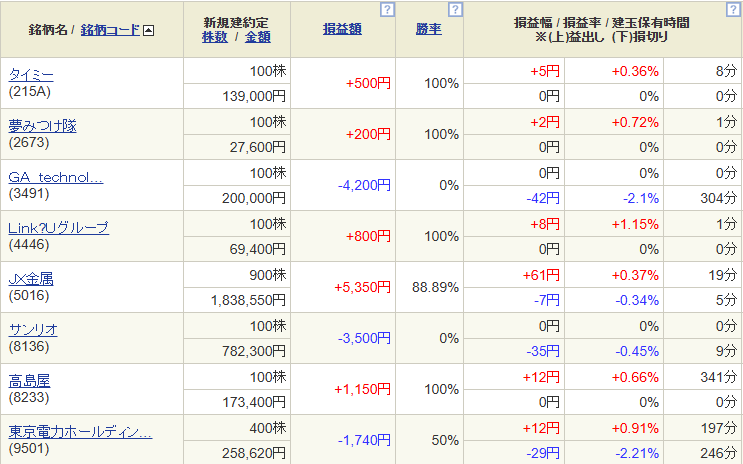Open the サンリオ stock link
The image size is (743, 464).
(x=31, y=330)
